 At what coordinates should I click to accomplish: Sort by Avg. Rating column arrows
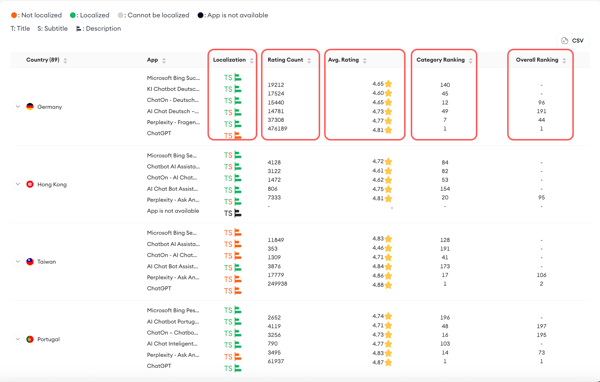365,60
